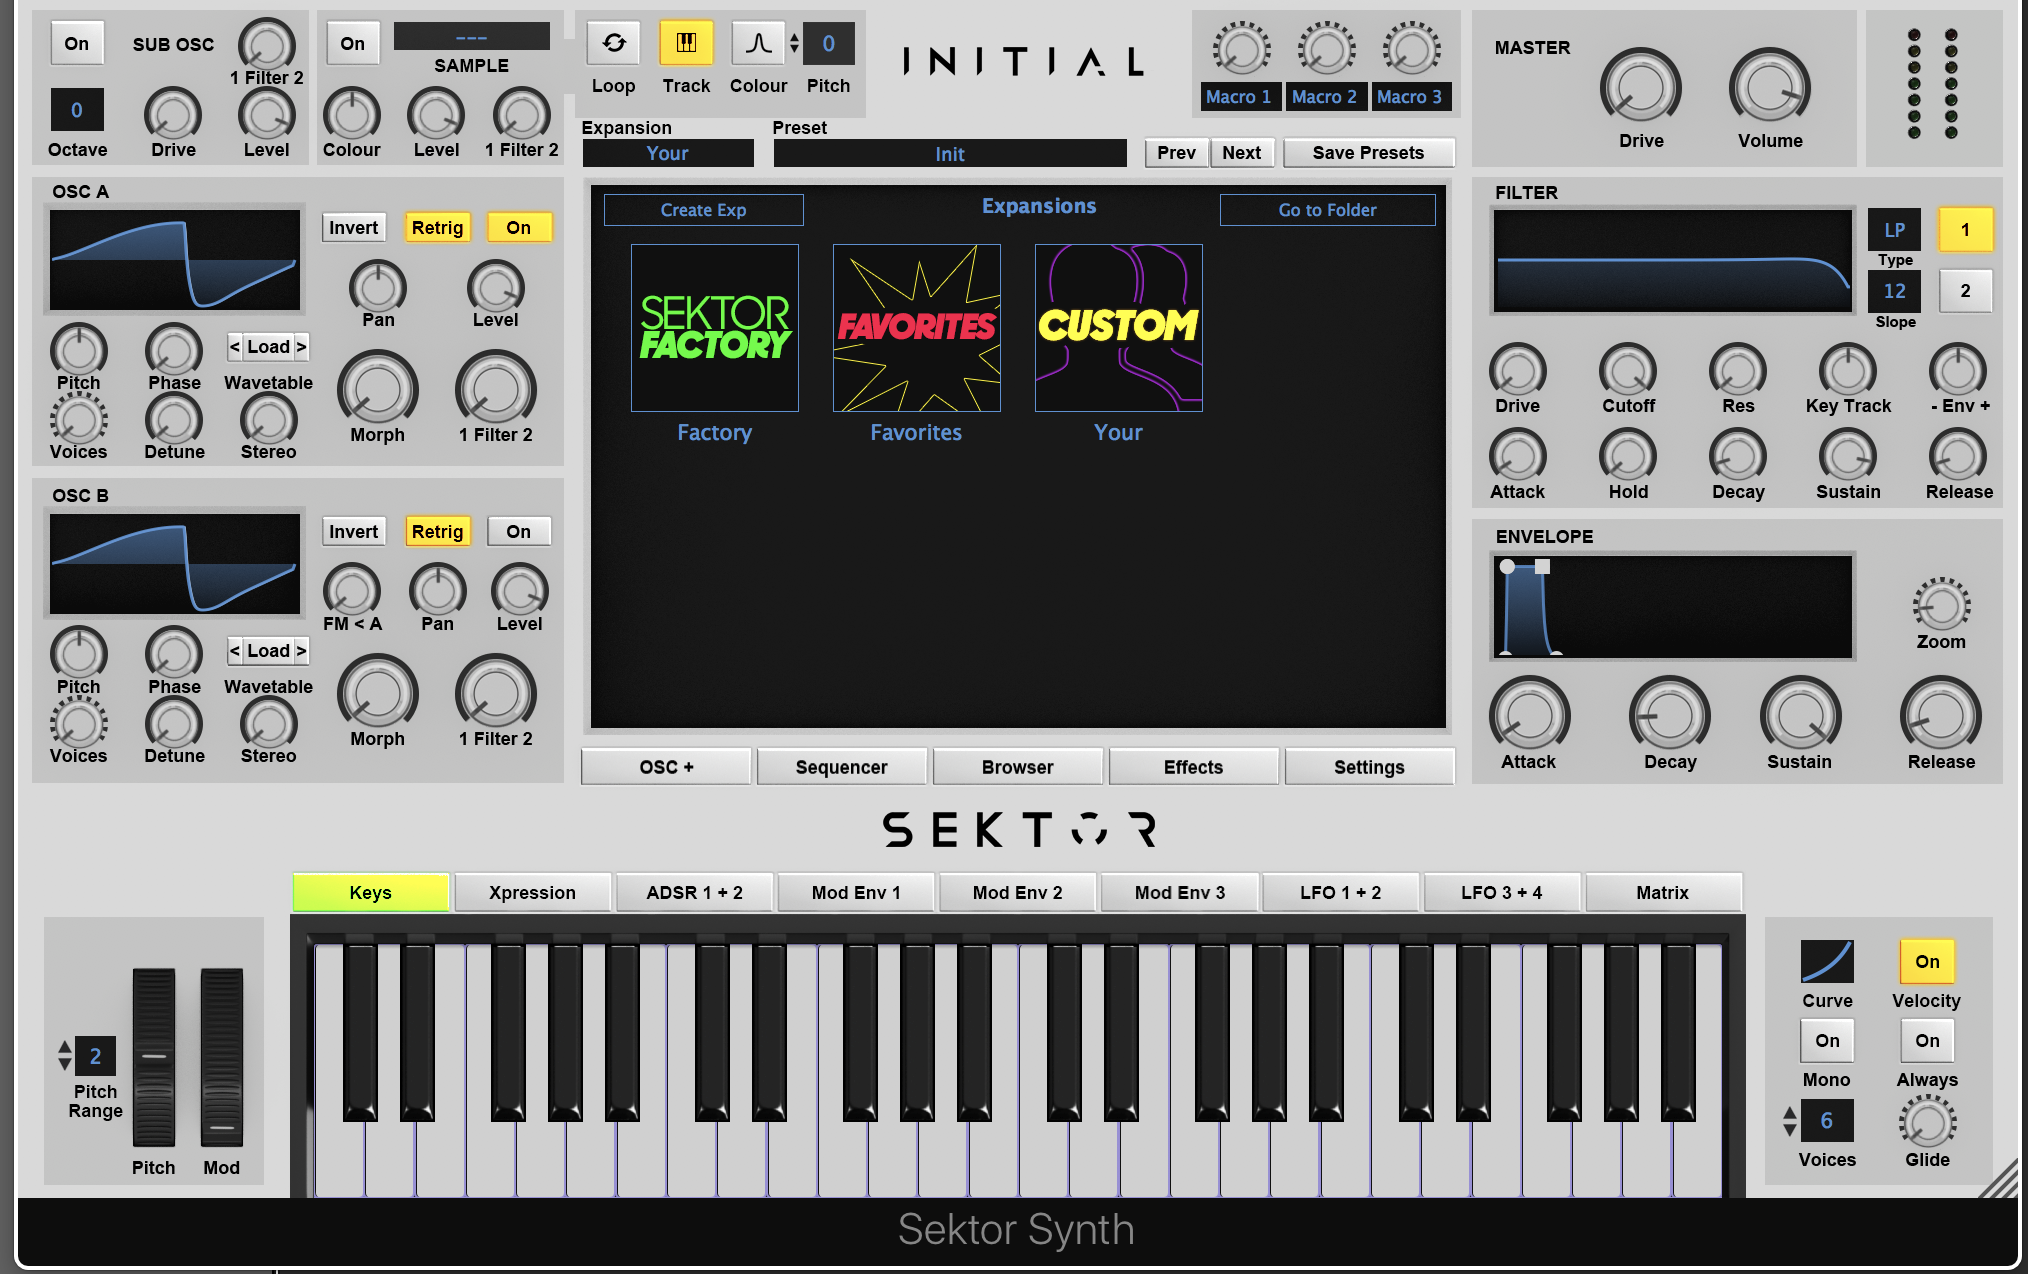This screenshot has width=2028, height=1274.
Task: Toggle the Sample On button
Action: (353, 43)
